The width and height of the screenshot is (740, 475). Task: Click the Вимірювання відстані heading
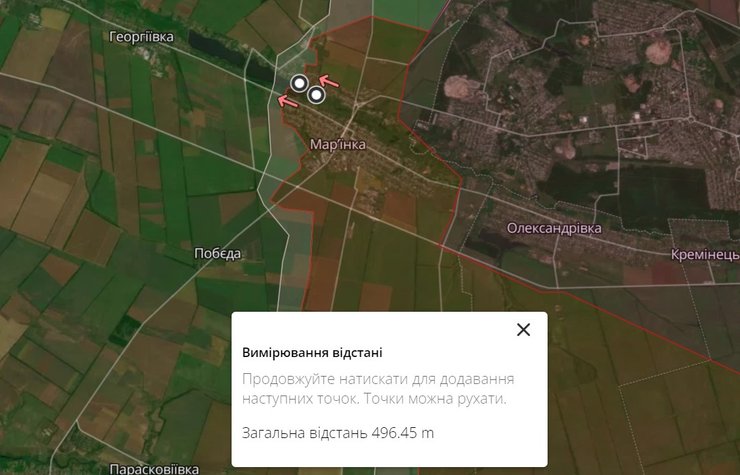(x=312, y=353)
